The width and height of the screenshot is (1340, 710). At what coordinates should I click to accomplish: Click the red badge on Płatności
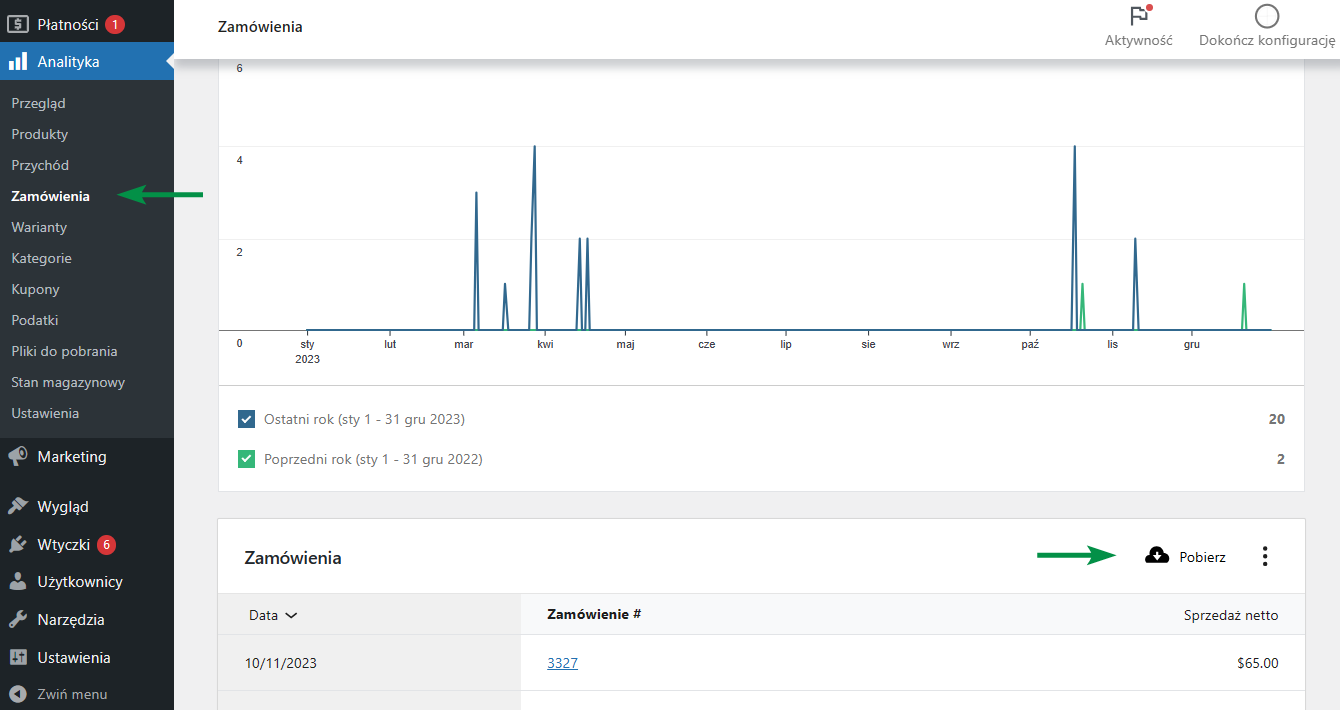coord(115,24)
